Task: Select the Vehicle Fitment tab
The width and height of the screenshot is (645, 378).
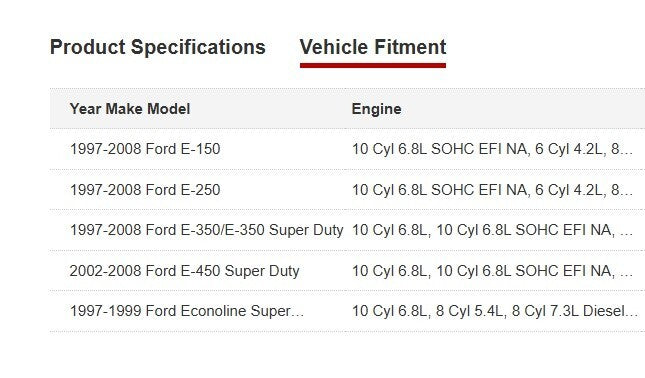Action: coord(373,47)
